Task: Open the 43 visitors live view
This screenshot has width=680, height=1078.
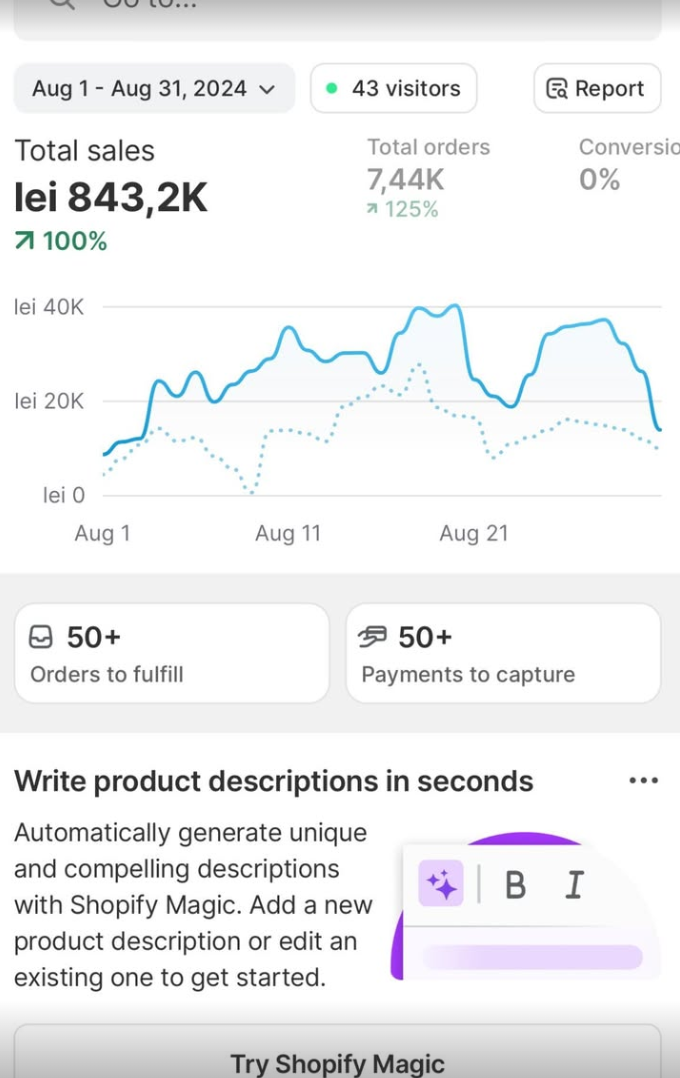Action: (394, 89)
